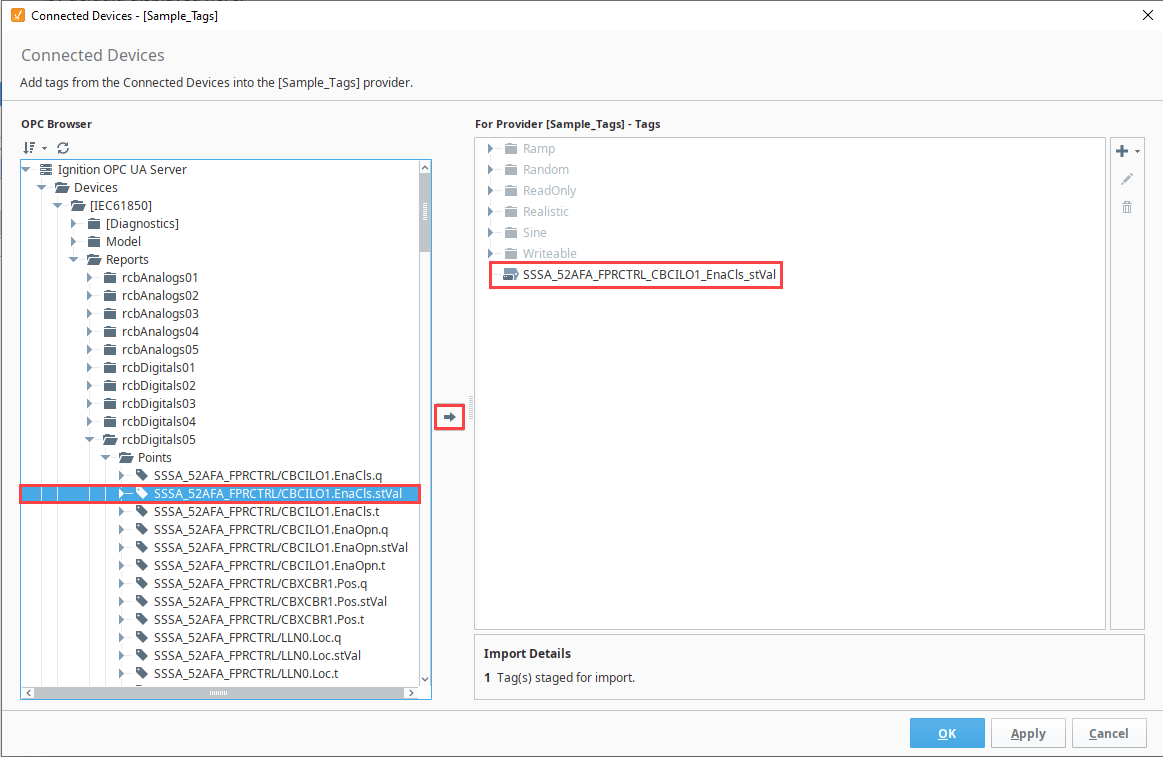This screenshot has height=757, width=1163.
Task: Click the OPC Browser vertical scrollbar thumb
Action: 425,214
